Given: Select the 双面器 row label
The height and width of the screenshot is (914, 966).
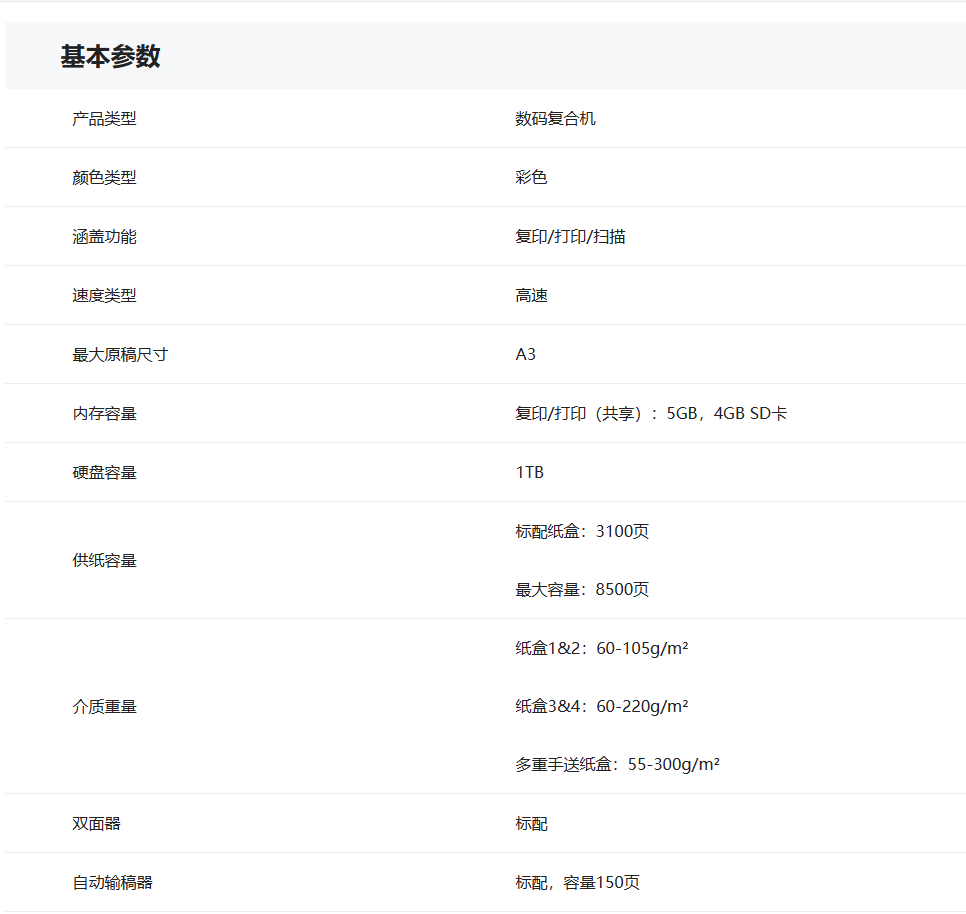Looking at the screenshot, I should (x=96, y=824).
